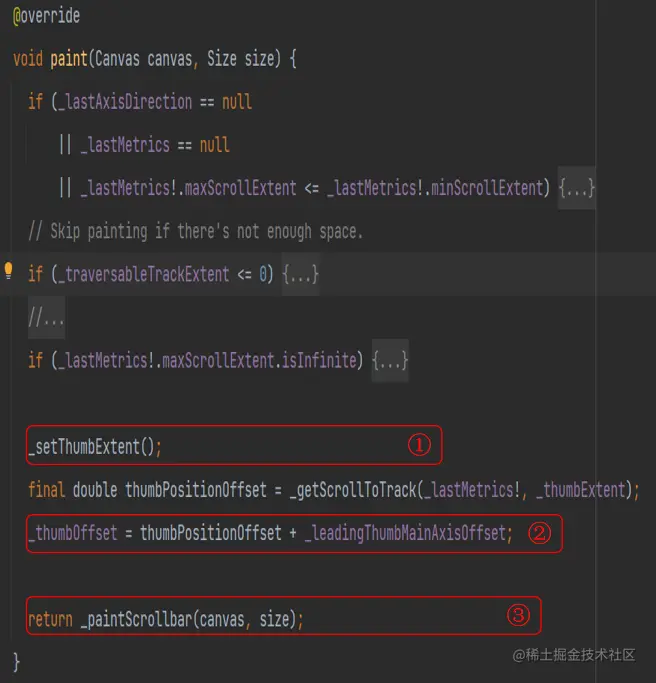Viewport: 656px width, 683px height.
Task: Click the circled number 3 marker
Action: (518, 616)
